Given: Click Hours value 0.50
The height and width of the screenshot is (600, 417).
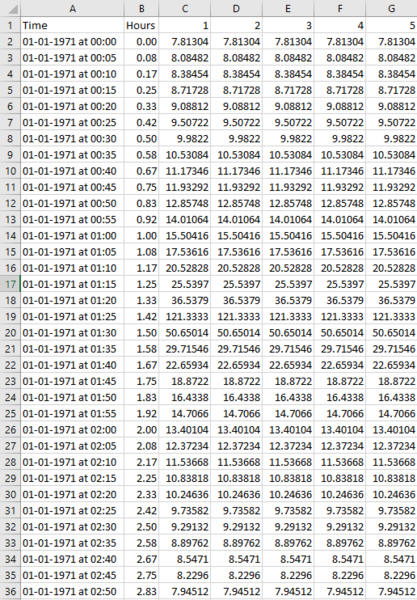Looking at the screenshot, I should tap(141, 139).
